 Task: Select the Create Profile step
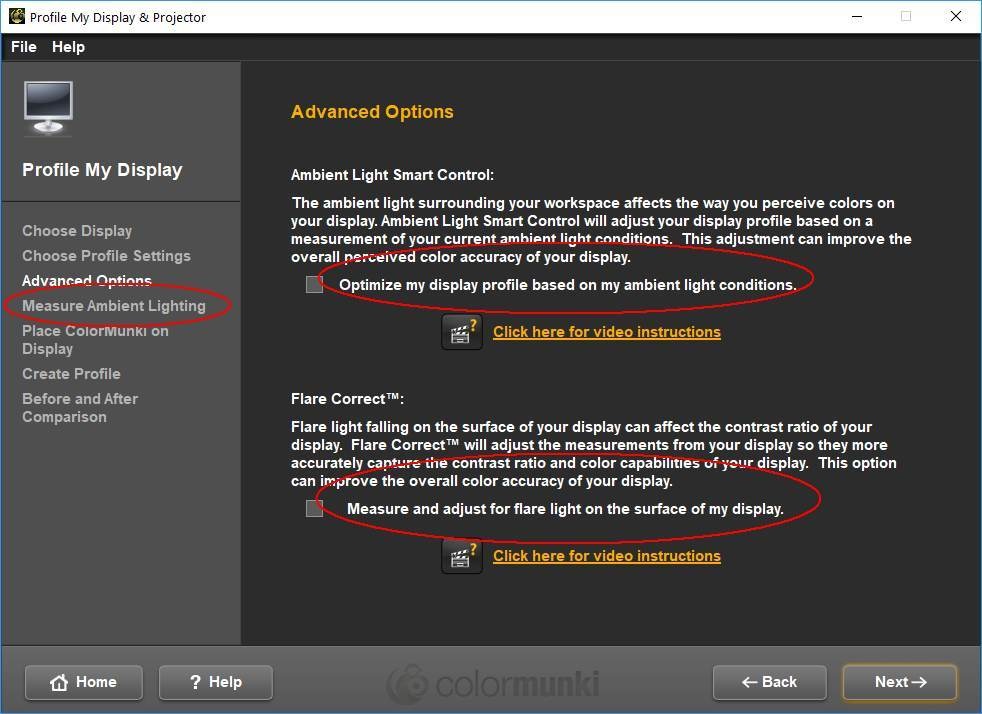71,374
